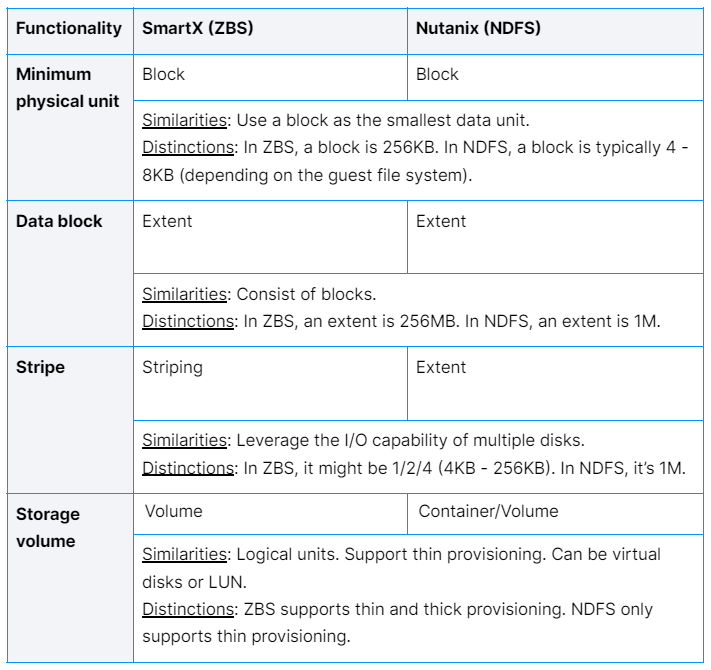Click the SmartX "Extent" cell in Data block row

[168, 221]
